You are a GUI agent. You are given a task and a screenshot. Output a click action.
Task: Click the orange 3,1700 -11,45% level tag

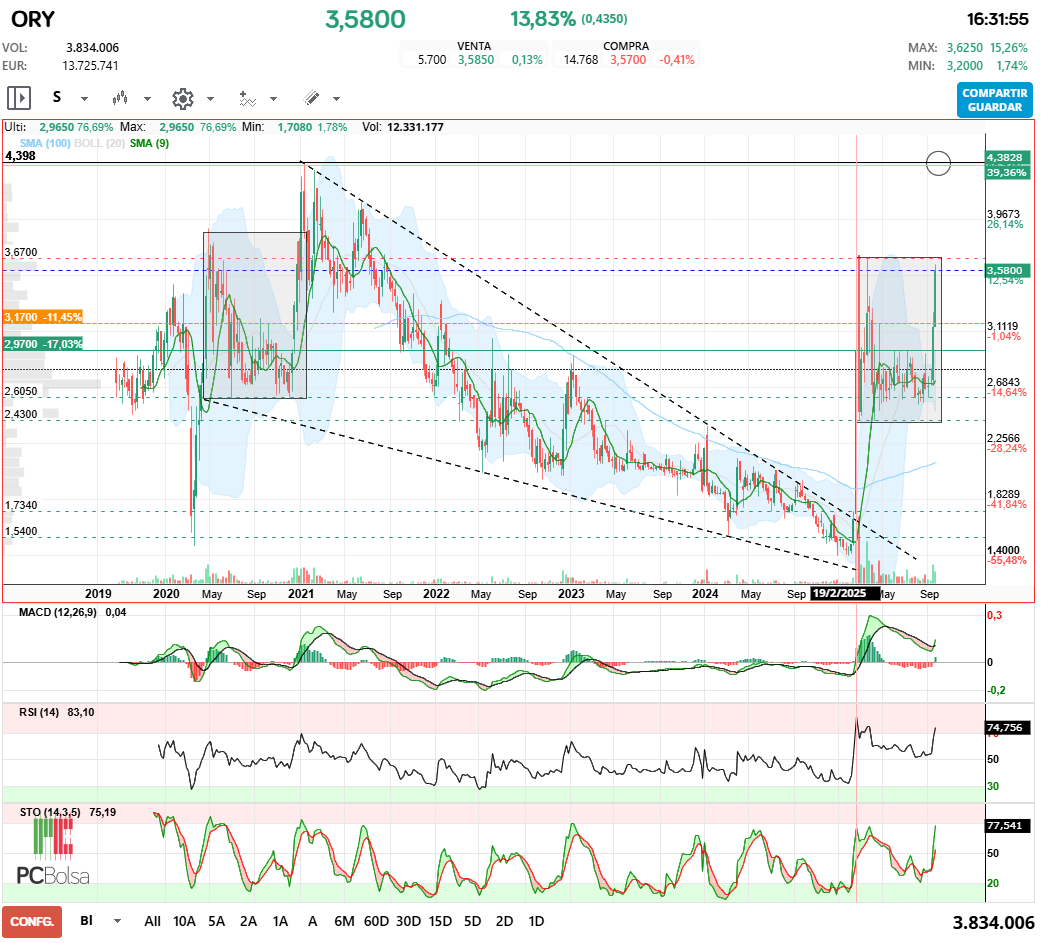click(x=43, y=317)
